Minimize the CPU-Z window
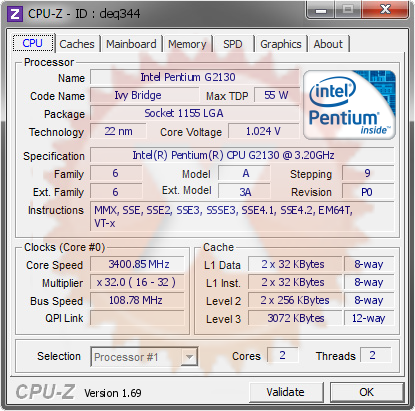The image size is (415, 411). (321, 10)
